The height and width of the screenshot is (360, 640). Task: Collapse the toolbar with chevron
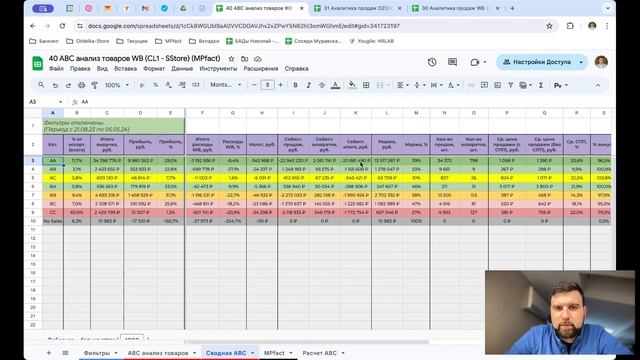click(x=598, y=85)
